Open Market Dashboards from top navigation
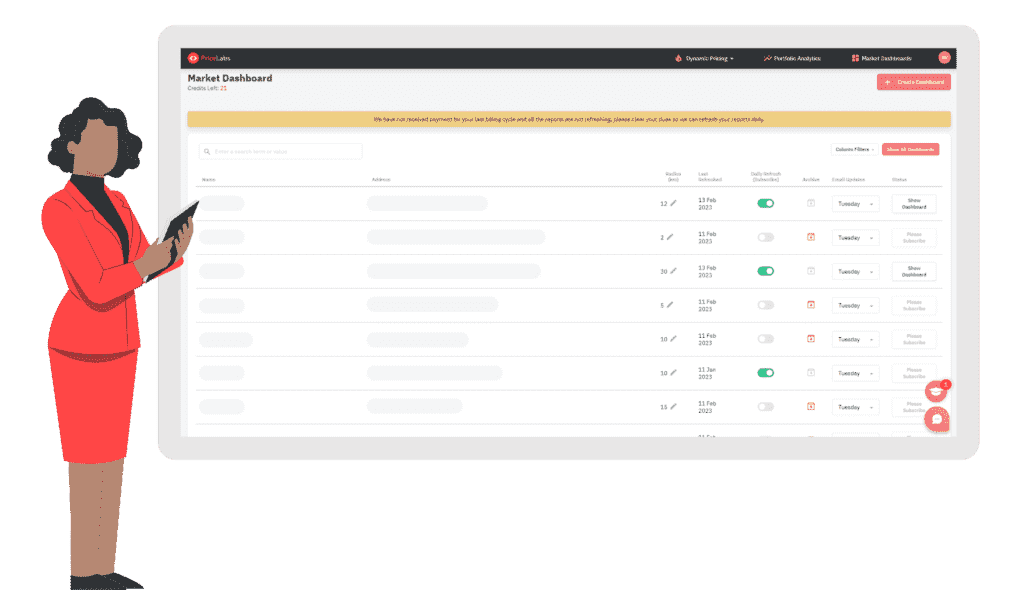This screenshot has height=590, width=1024. coord(881,58)
